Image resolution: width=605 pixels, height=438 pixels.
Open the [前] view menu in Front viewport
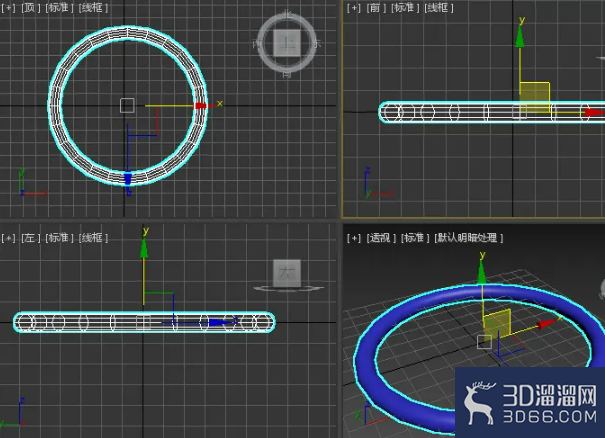(x=375, y=8)
